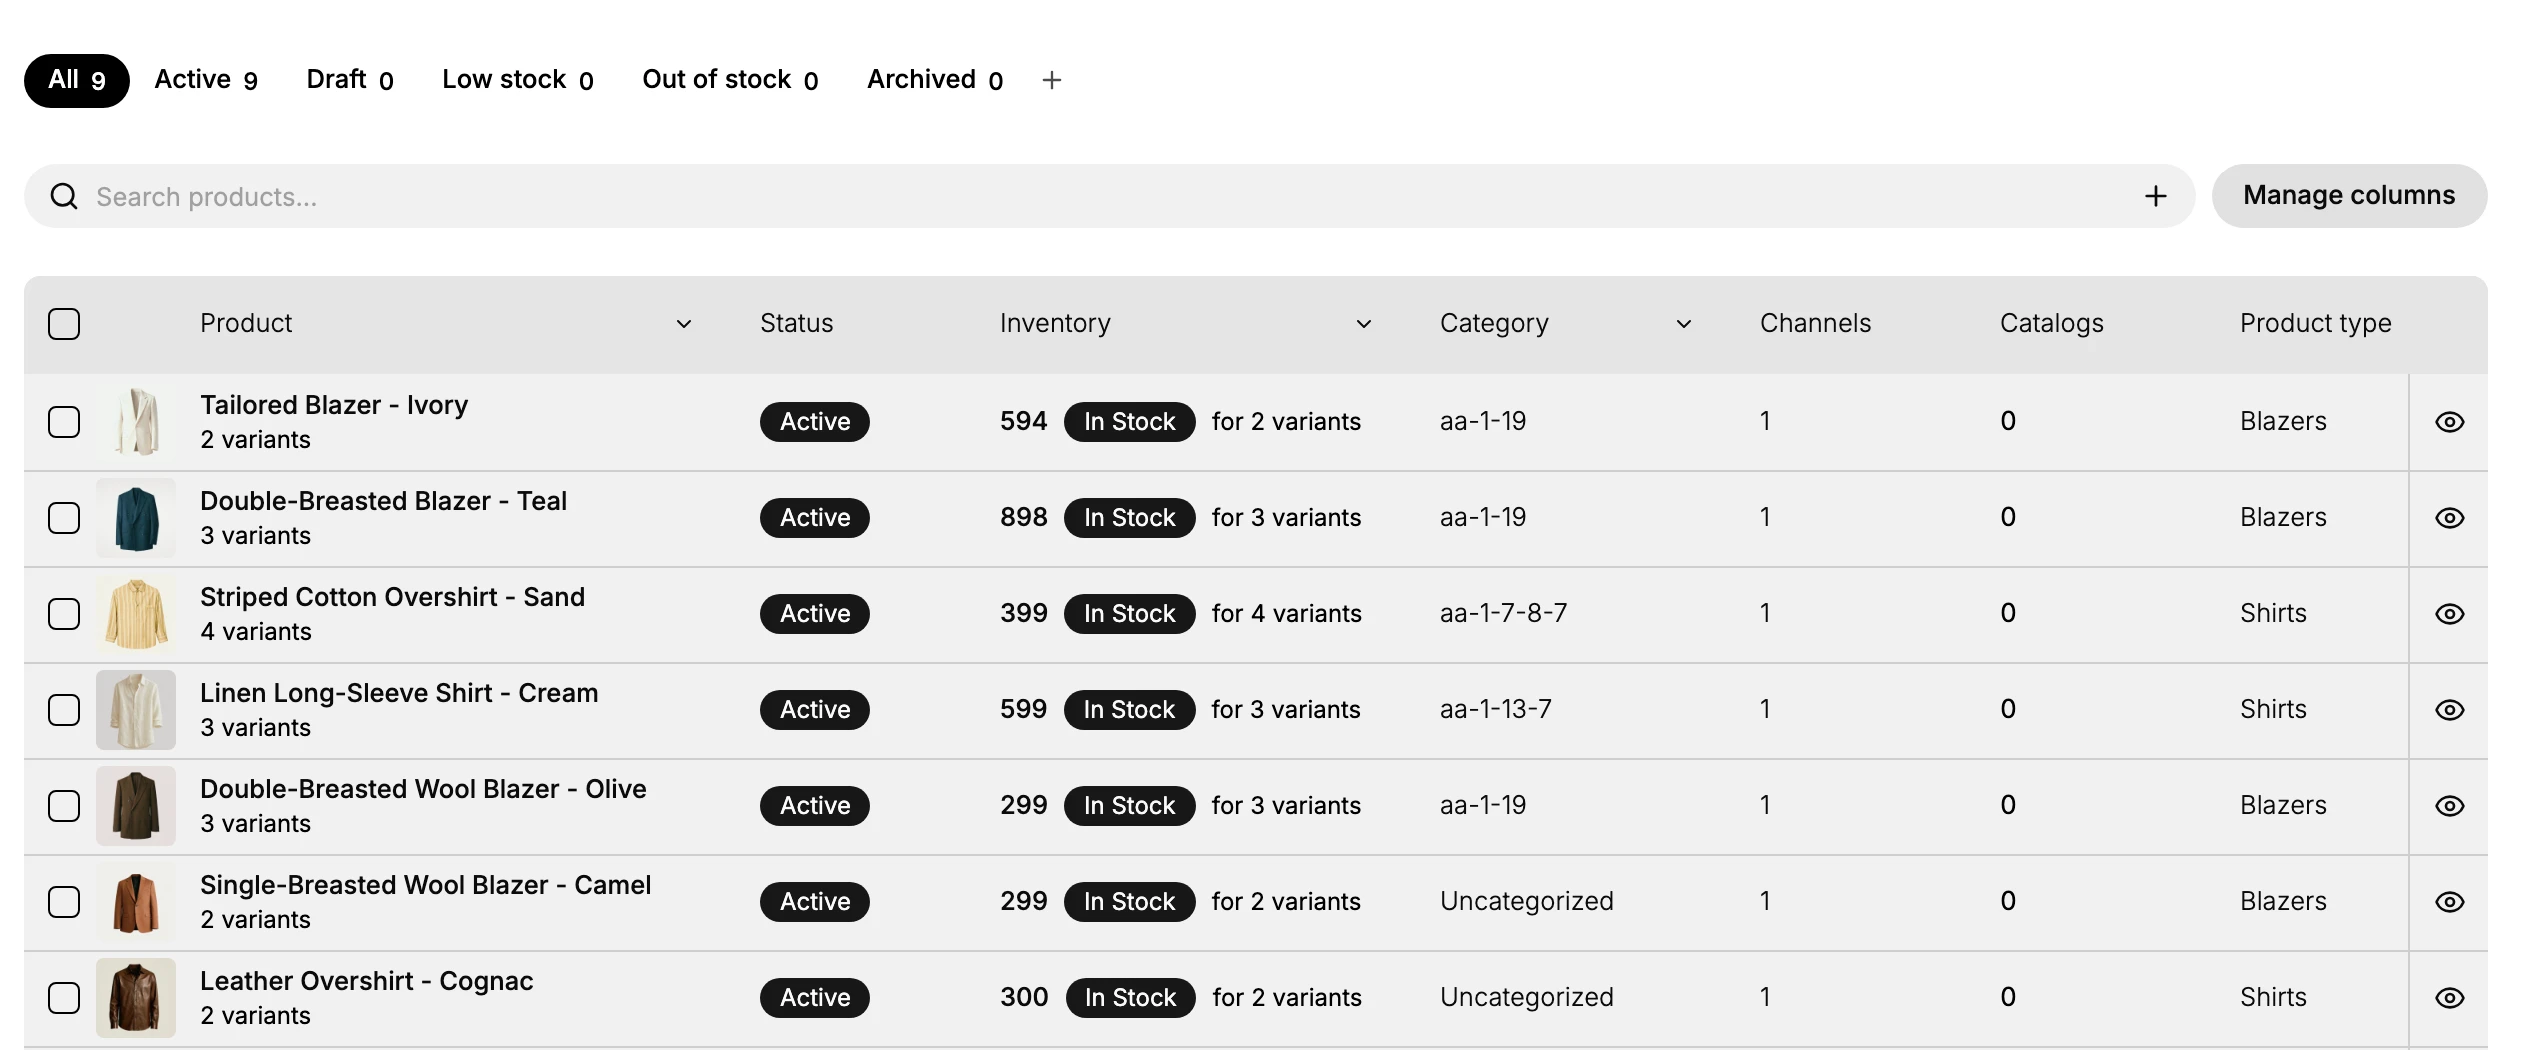Preview Linen Long-Sleeve Shirt - Cream eye icon
This screenshot has width=2526, height=1050.
(2449, 710)
